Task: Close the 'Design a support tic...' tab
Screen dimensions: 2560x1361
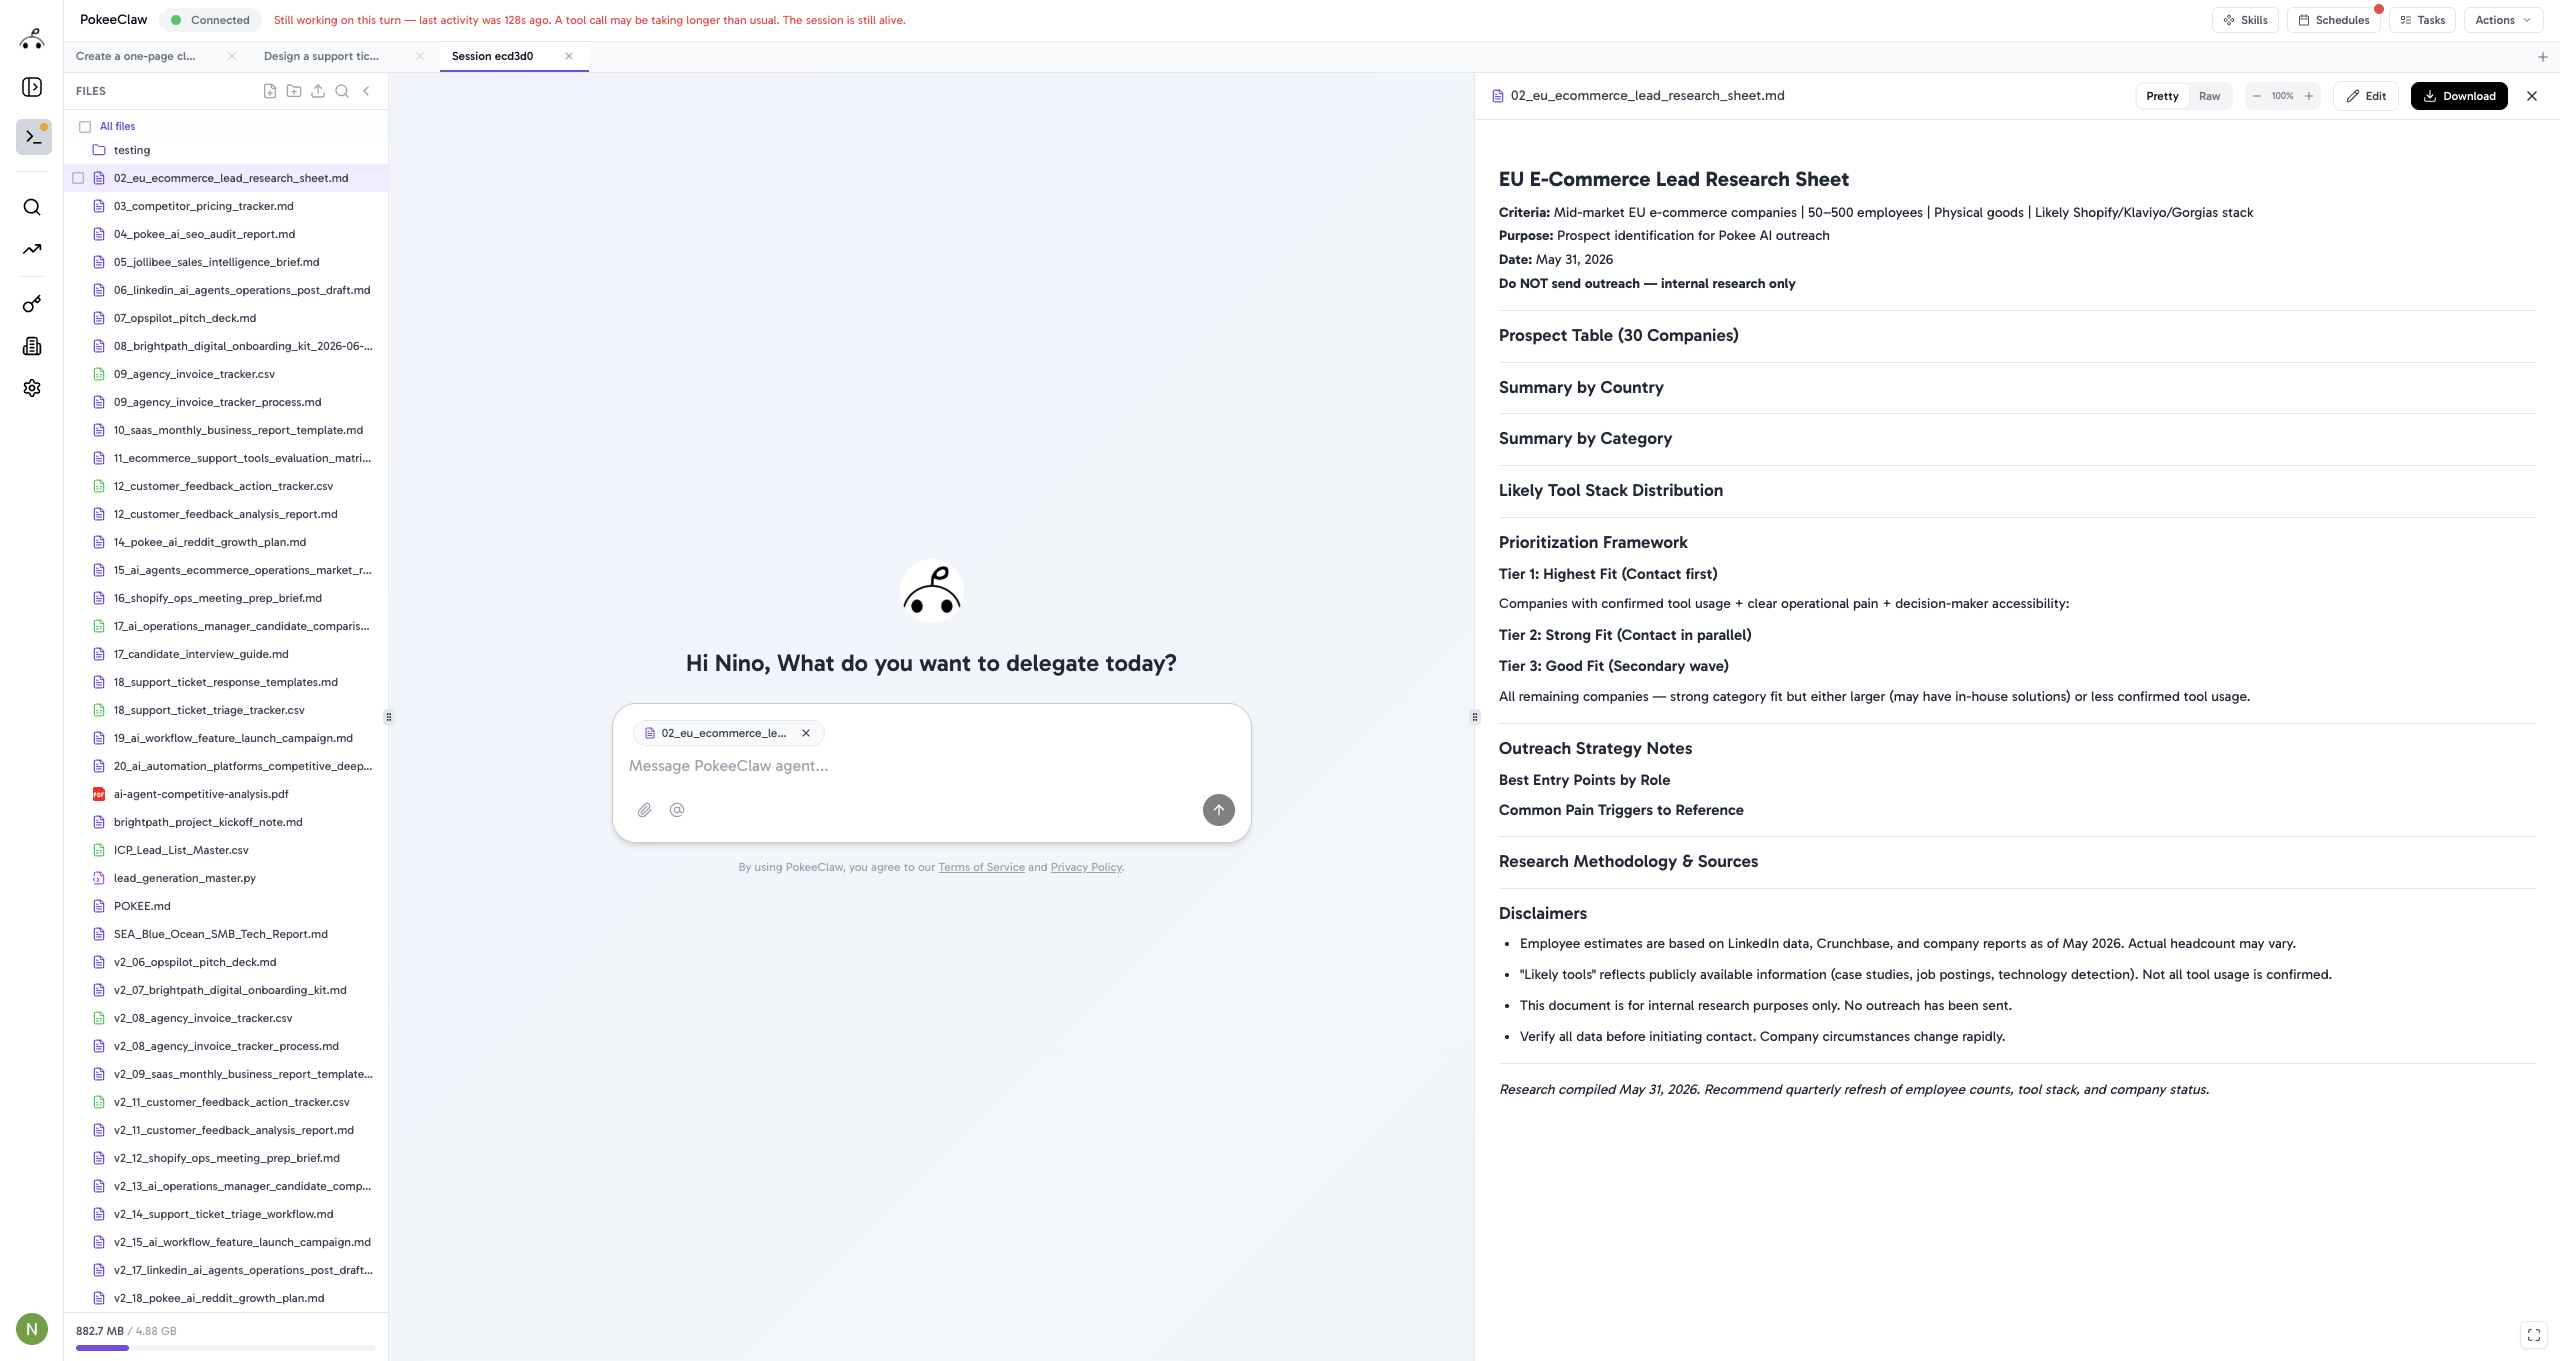Action: 420,56
